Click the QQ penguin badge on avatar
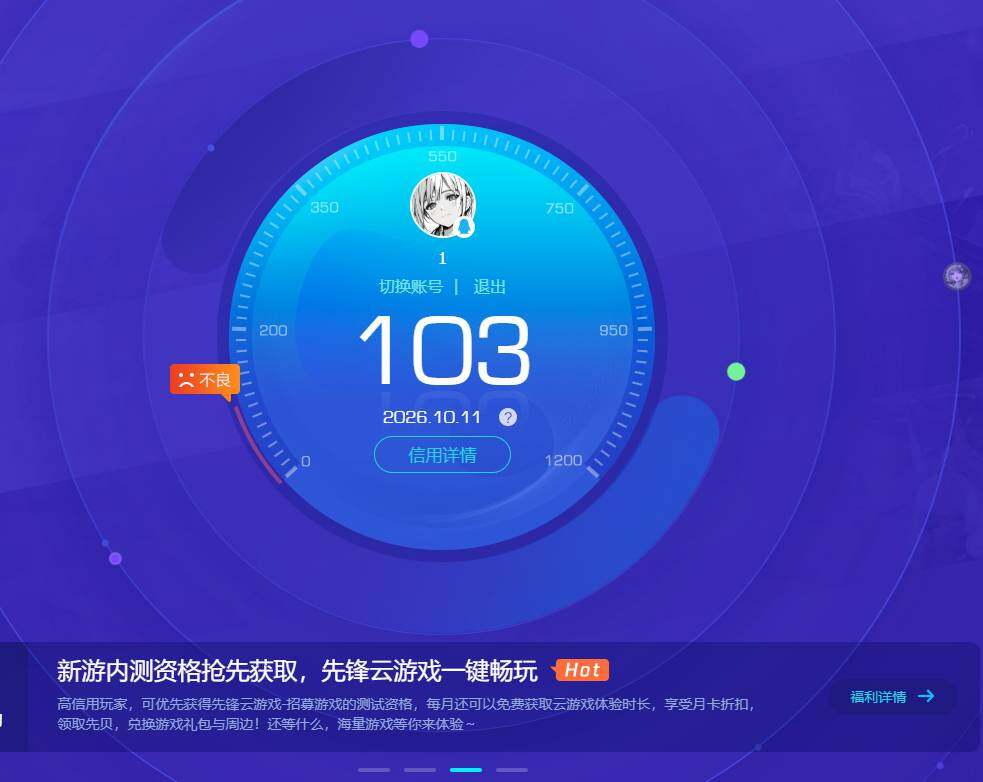 [465, 226]
